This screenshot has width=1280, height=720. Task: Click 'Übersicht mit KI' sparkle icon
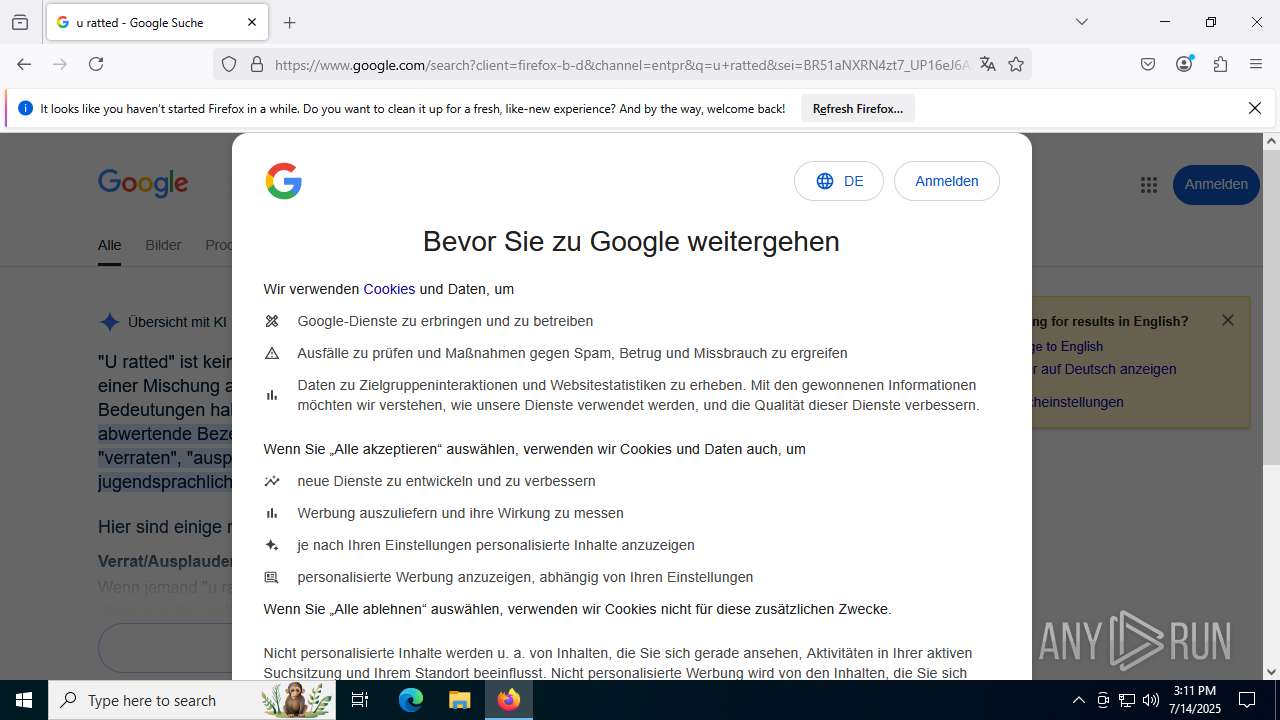coord(109,322)
